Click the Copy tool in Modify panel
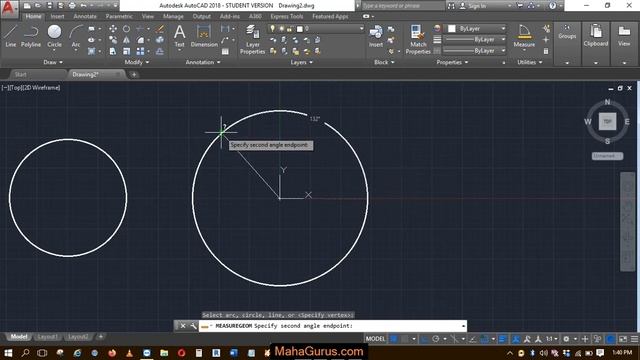Viewport: 640px width, 360px height. coord(113,40)
